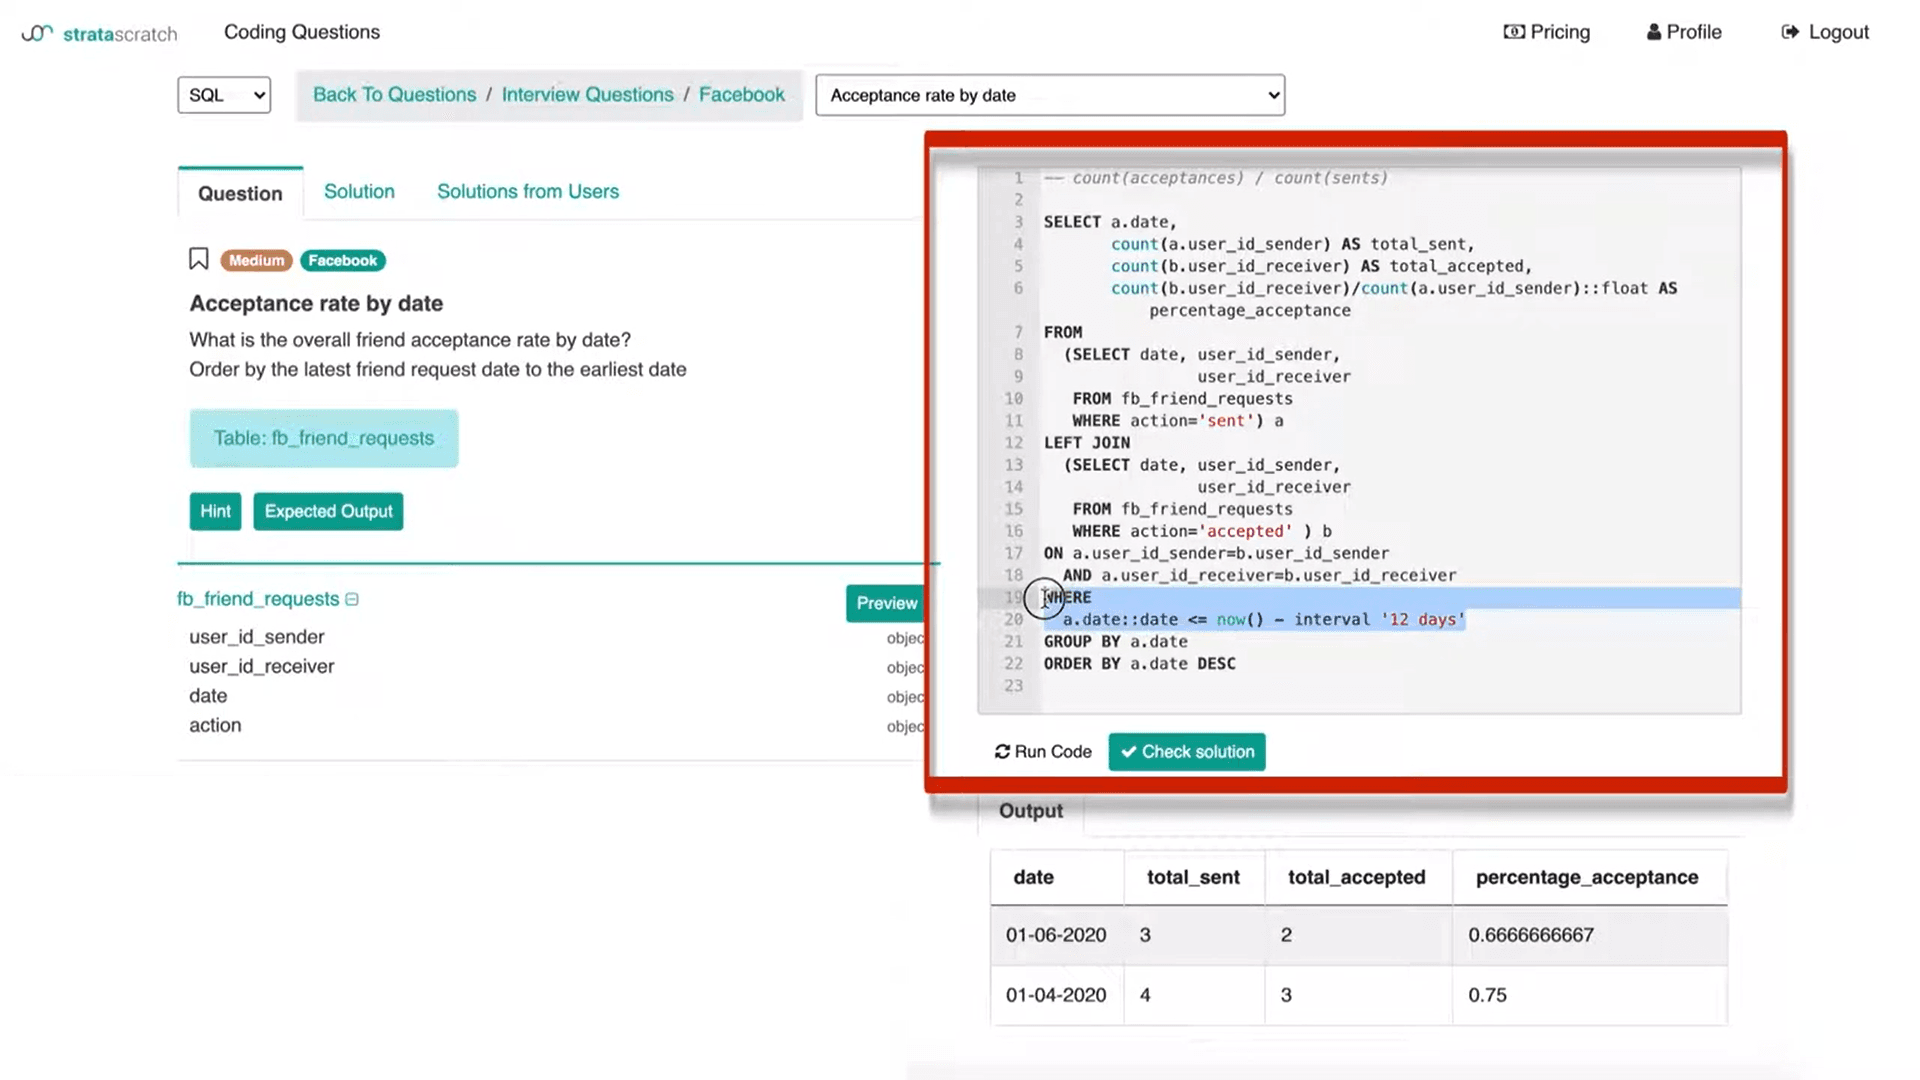The image size is (1920, 1080).
Task: Click the Check solution button
Action: click(1187, 752)
